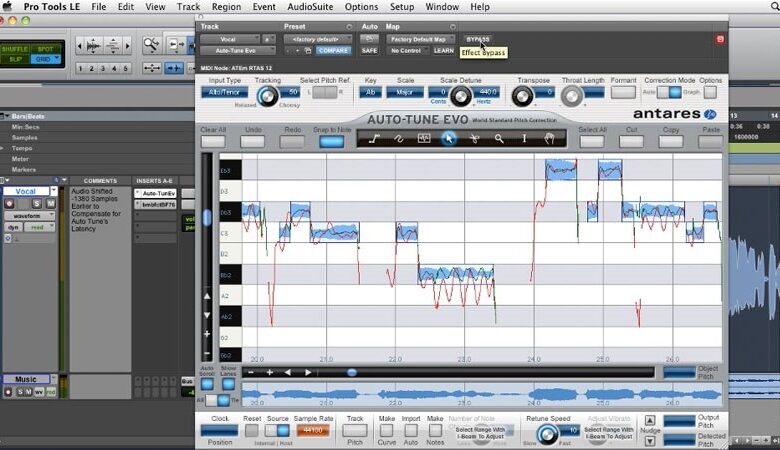The width and height of the screenshot is (780, 450).
Task: Click the horizontal scroll thumb below graph
Action: 352,372
